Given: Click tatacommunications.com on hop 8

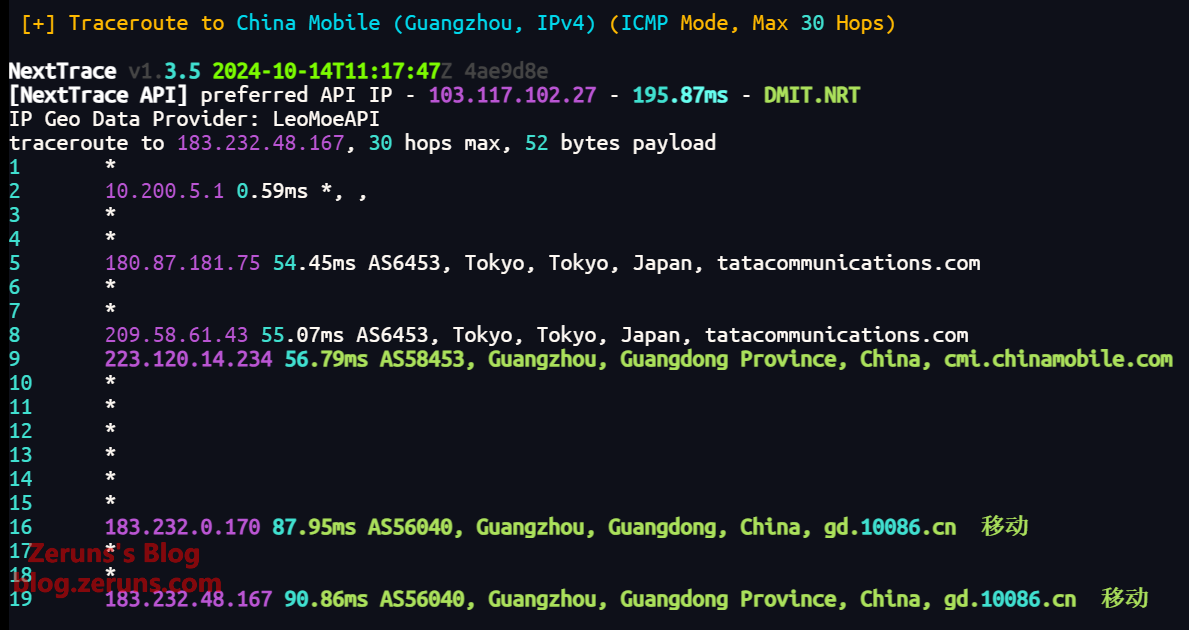Looking at the screenshot, I should pos(836,335).
